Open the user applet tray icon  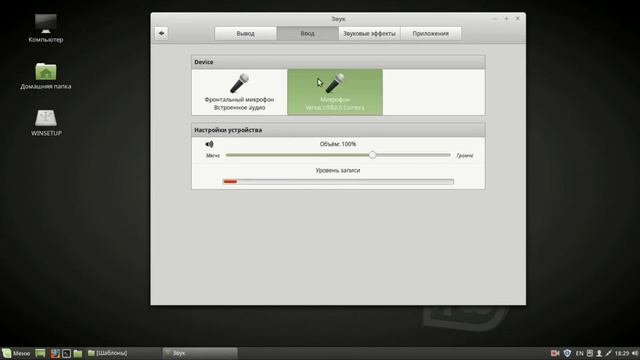click(599, 353)
